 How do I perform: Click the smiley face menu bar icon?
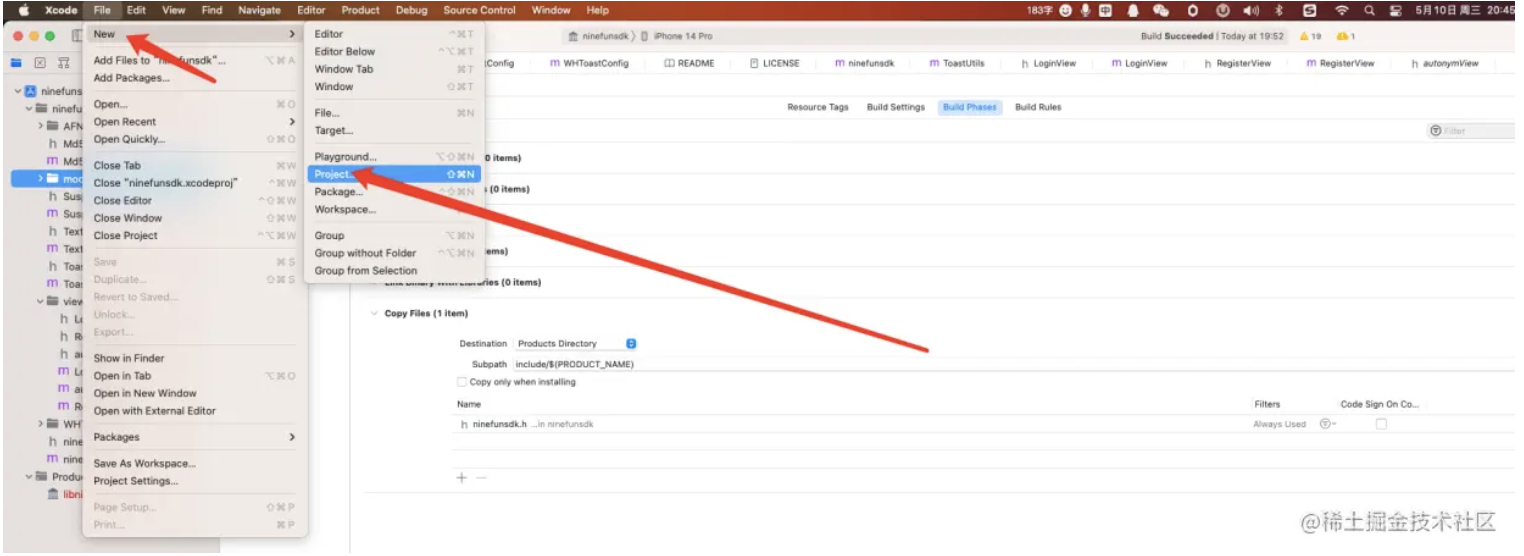point(1066,10)
